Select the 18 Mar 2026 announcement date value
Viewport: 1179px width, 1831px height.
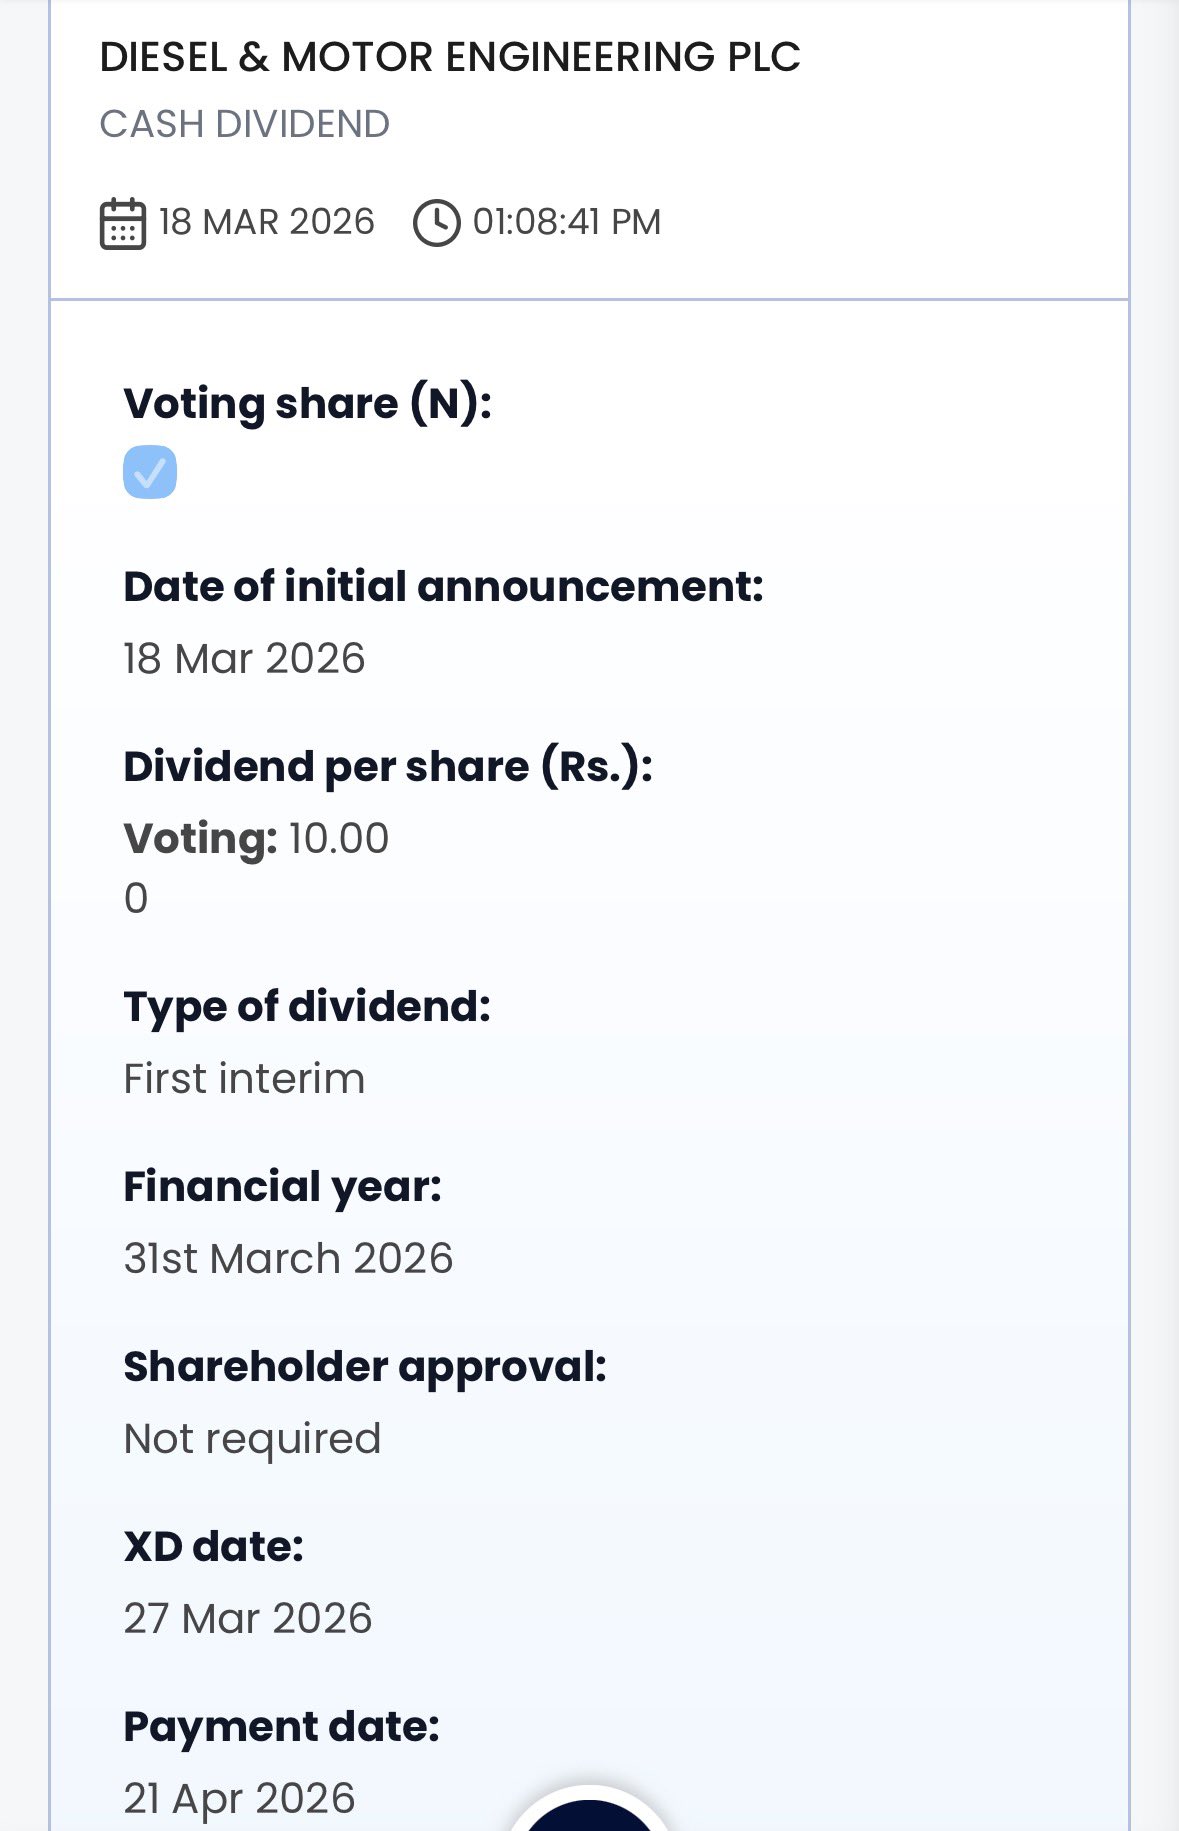244,659
